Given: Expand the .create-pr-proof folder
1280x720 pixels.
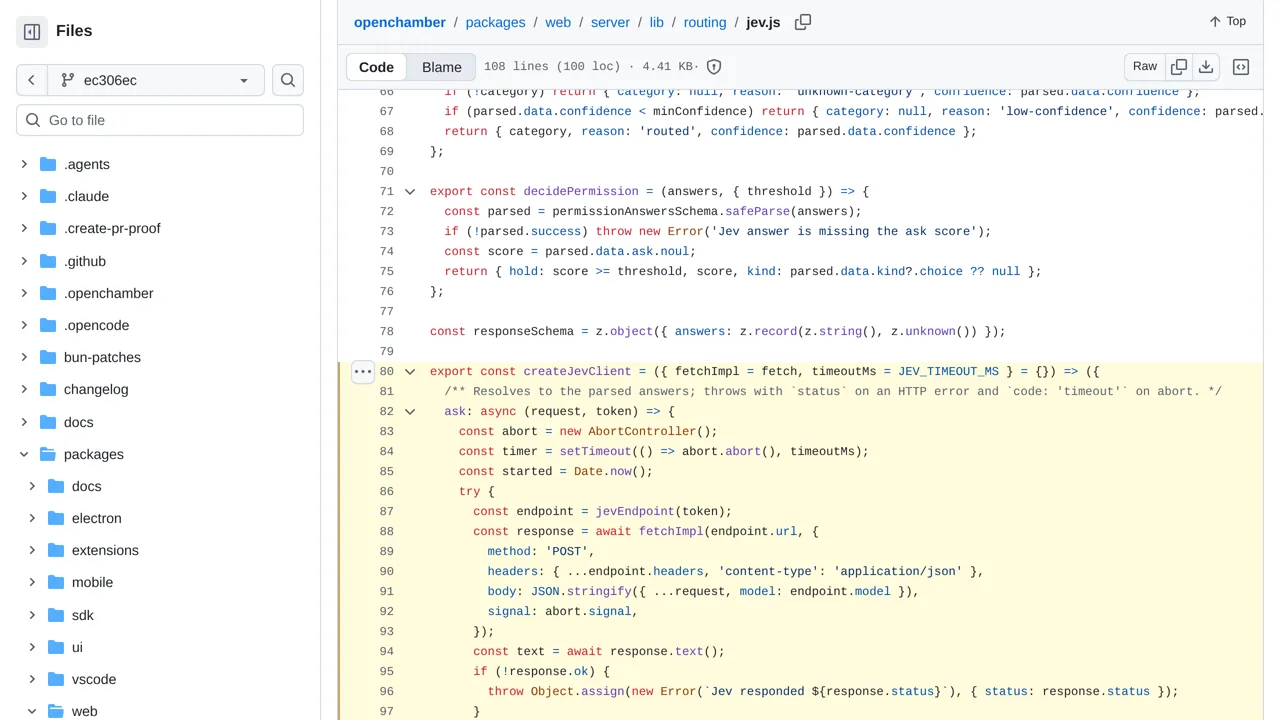Looking at the screenshot, I should pyautogui.click(x=24, y=228).
